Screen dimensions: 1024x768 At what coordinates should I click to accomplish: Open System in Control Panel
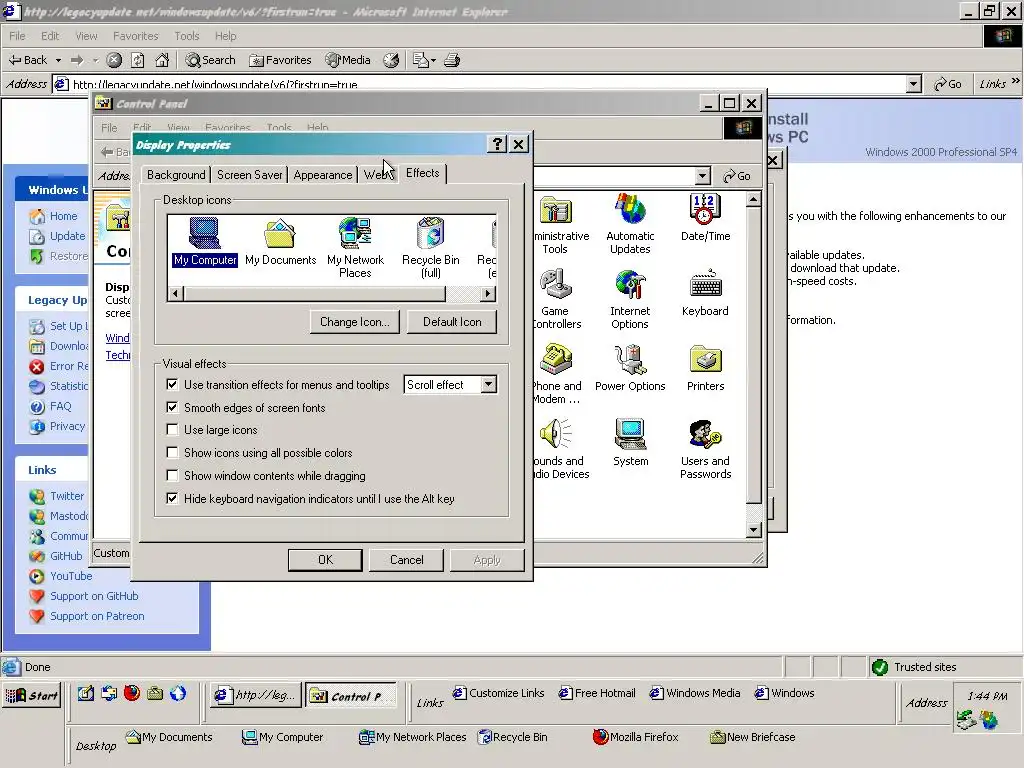(630, 442)
